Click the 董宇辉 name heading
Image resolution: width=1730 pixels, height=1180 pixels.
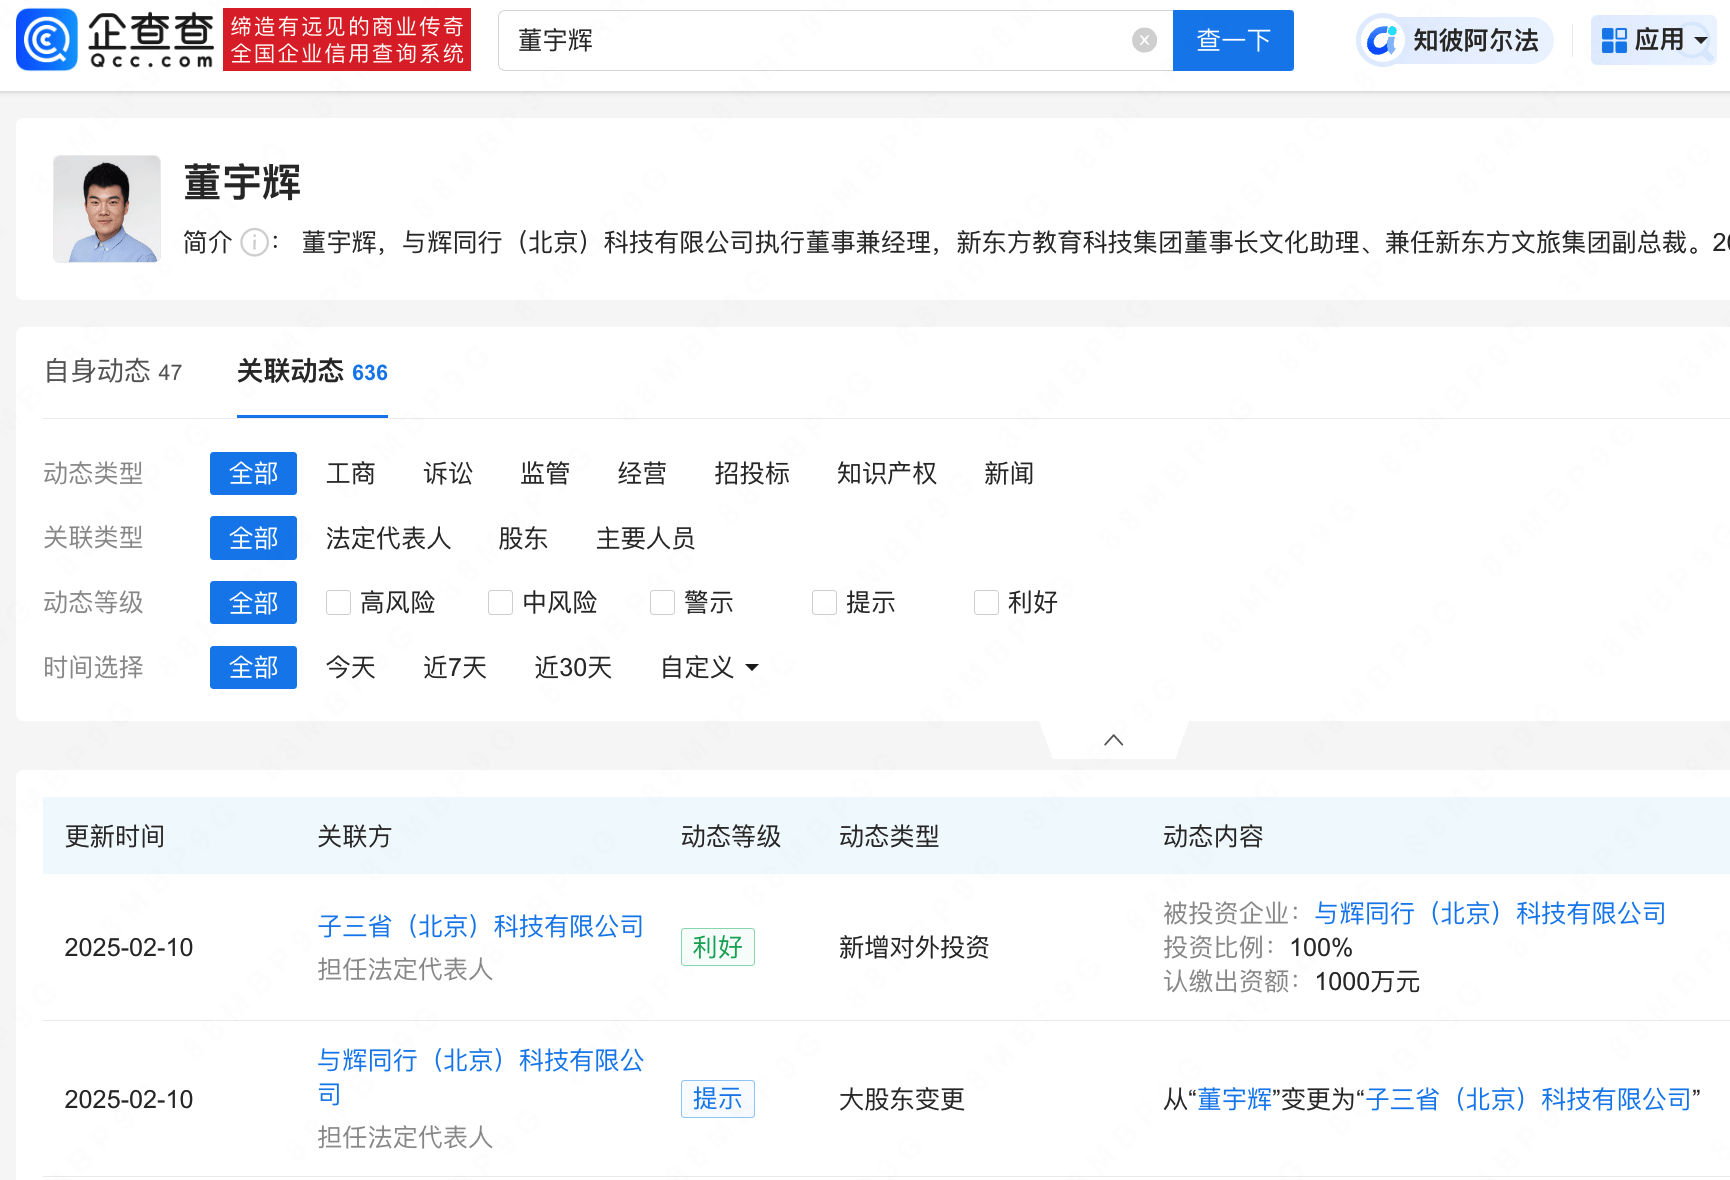pos(242,183)
